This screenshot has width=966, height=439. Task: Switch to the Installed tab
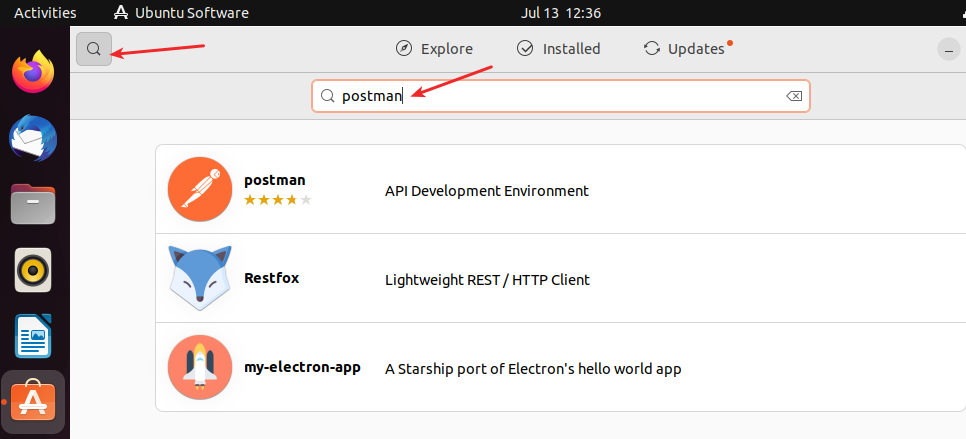click(558, 49)
